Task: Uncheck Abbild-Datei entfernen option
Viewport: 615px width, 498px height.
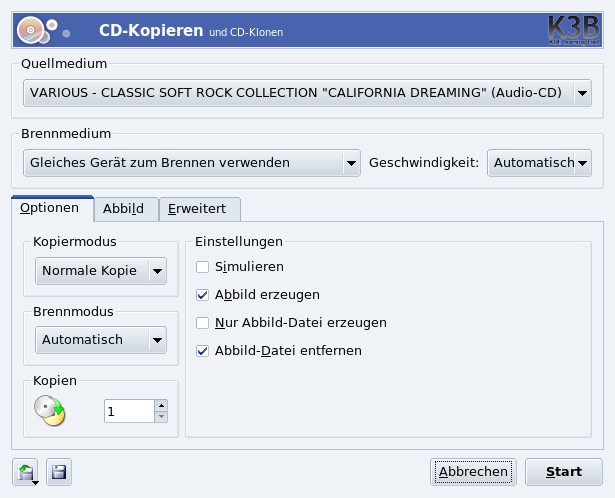Action: pos(203,351)
